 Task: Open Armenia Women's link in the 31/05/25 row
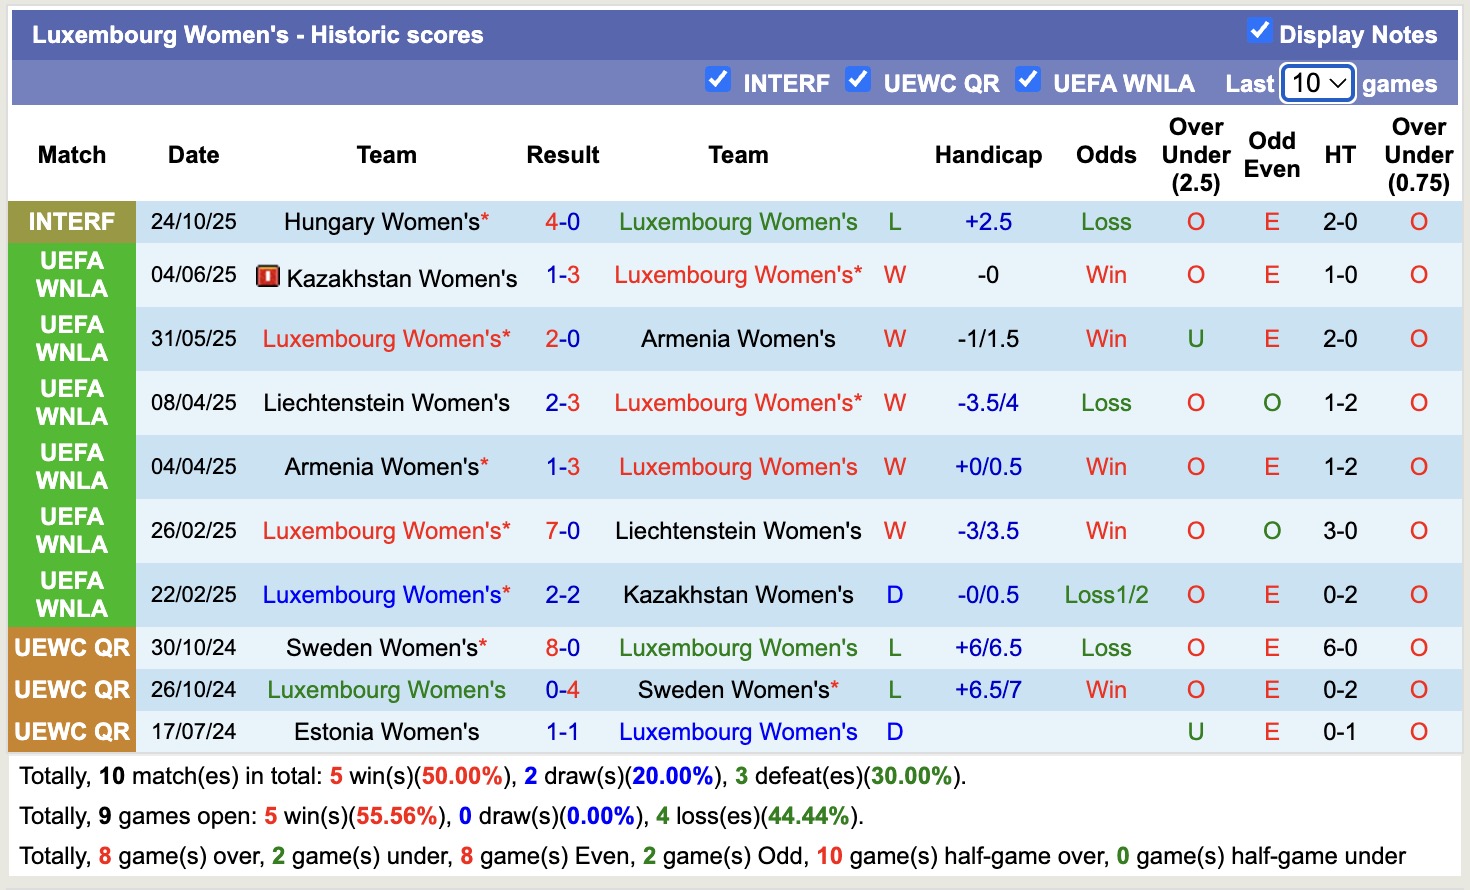click(738, 338)
